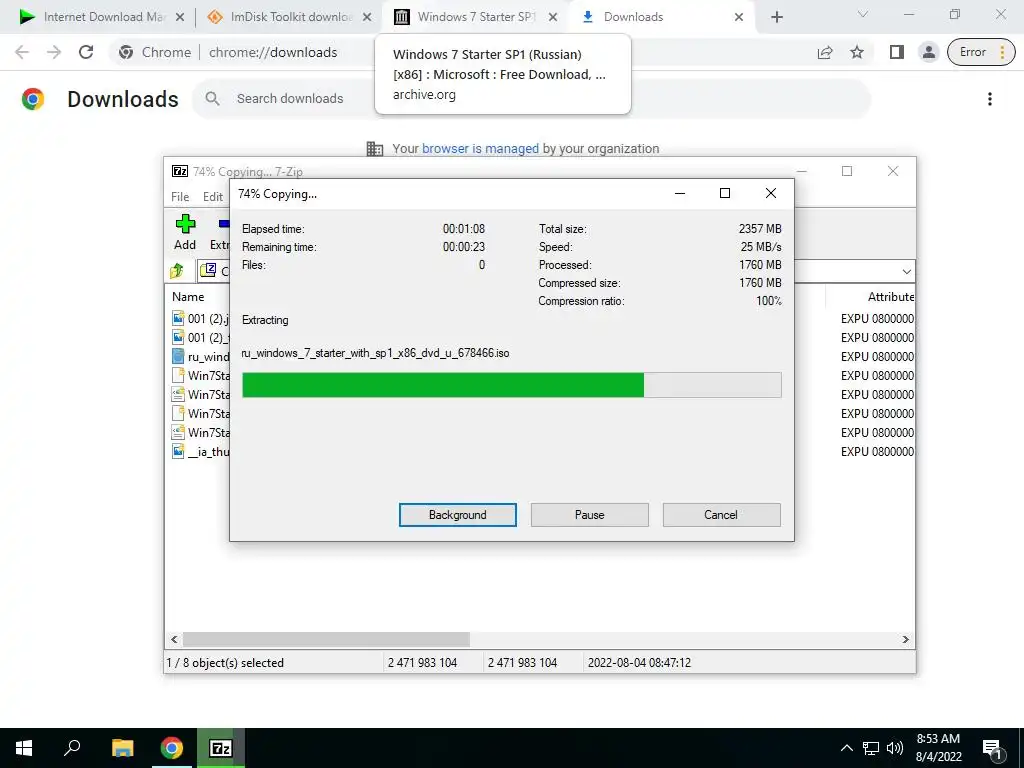Click the extracting ISO filename text
This screenshot has width=1024, height=768.
[x=375, y=353]
